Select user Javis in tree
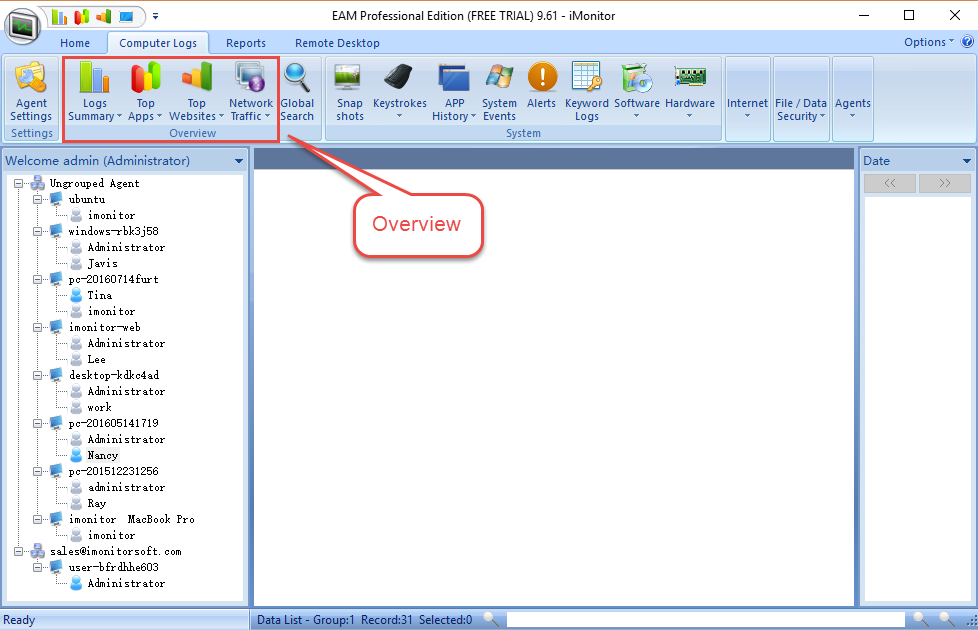Viewport: 978px width, 630px height. [102, 263]
